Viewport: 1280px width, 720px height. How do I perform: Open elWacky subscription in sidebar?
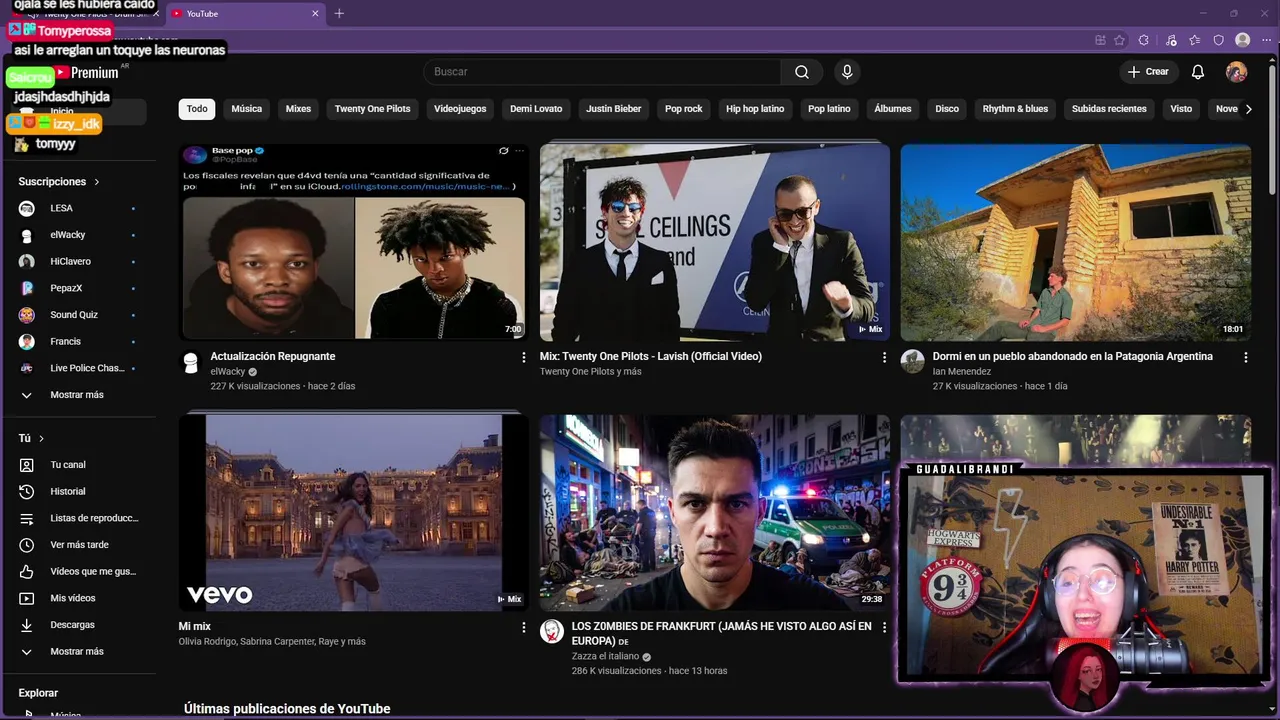click(x=78, y=235)
